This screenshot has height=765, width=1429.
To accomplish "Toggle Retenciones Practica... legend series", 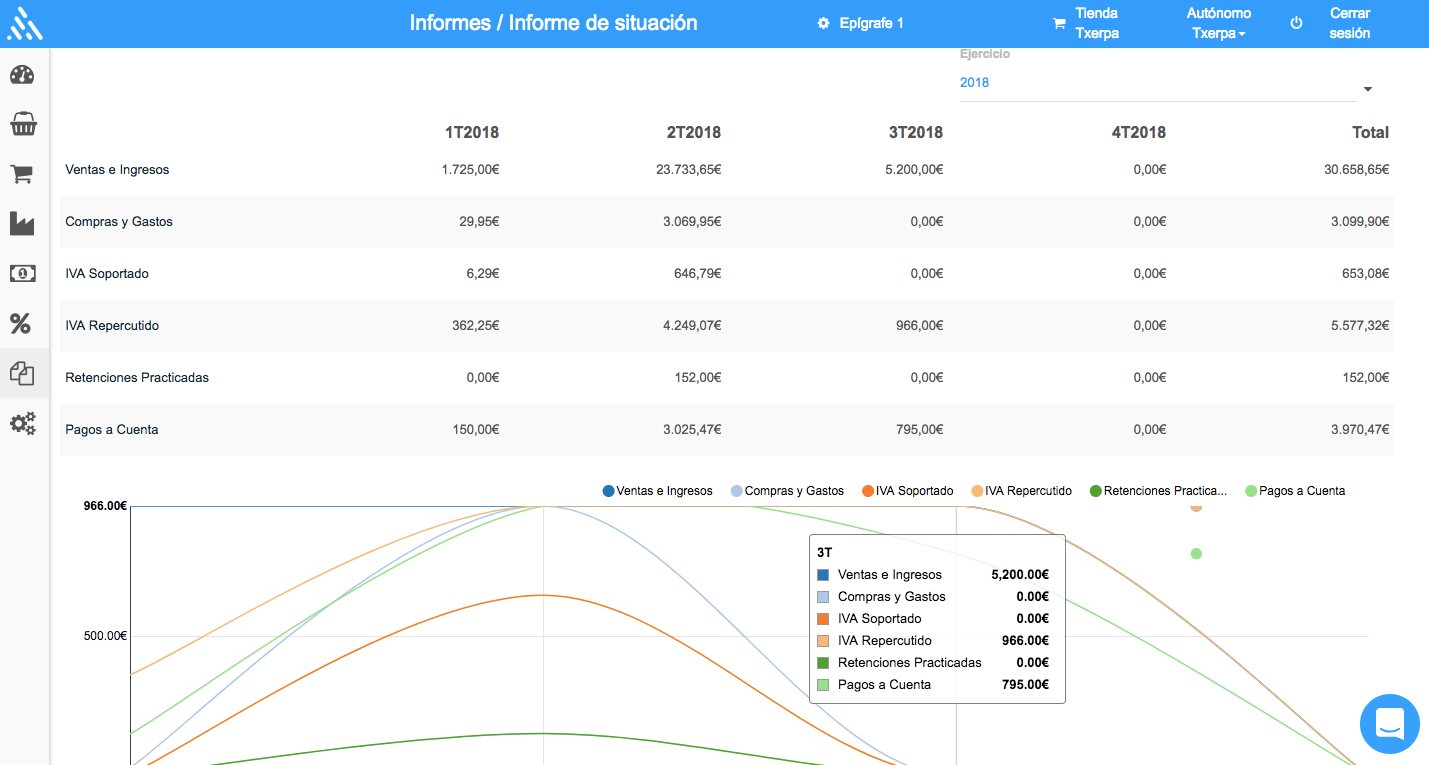I will [x=1158, y=491].
